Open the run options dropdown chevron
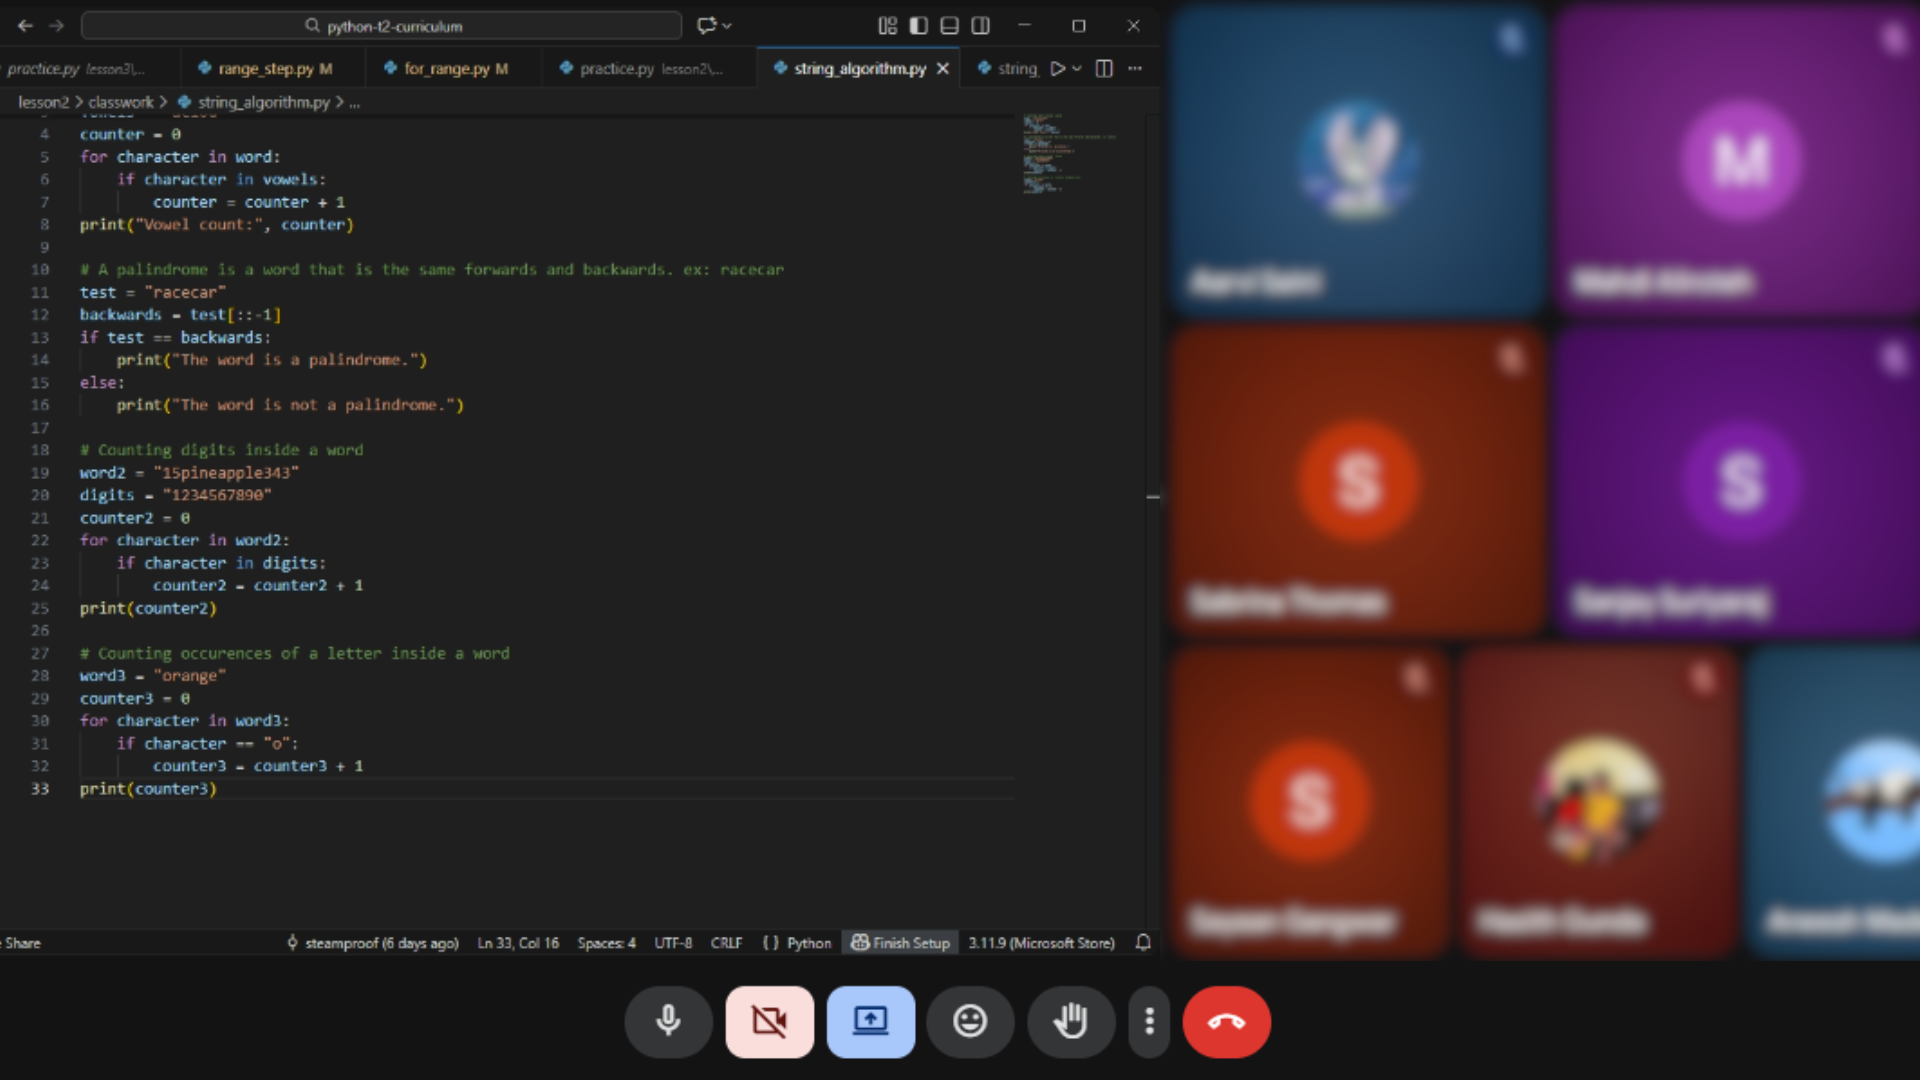The width and height of the screenshot is (1920, 1080). [1077, 69]
